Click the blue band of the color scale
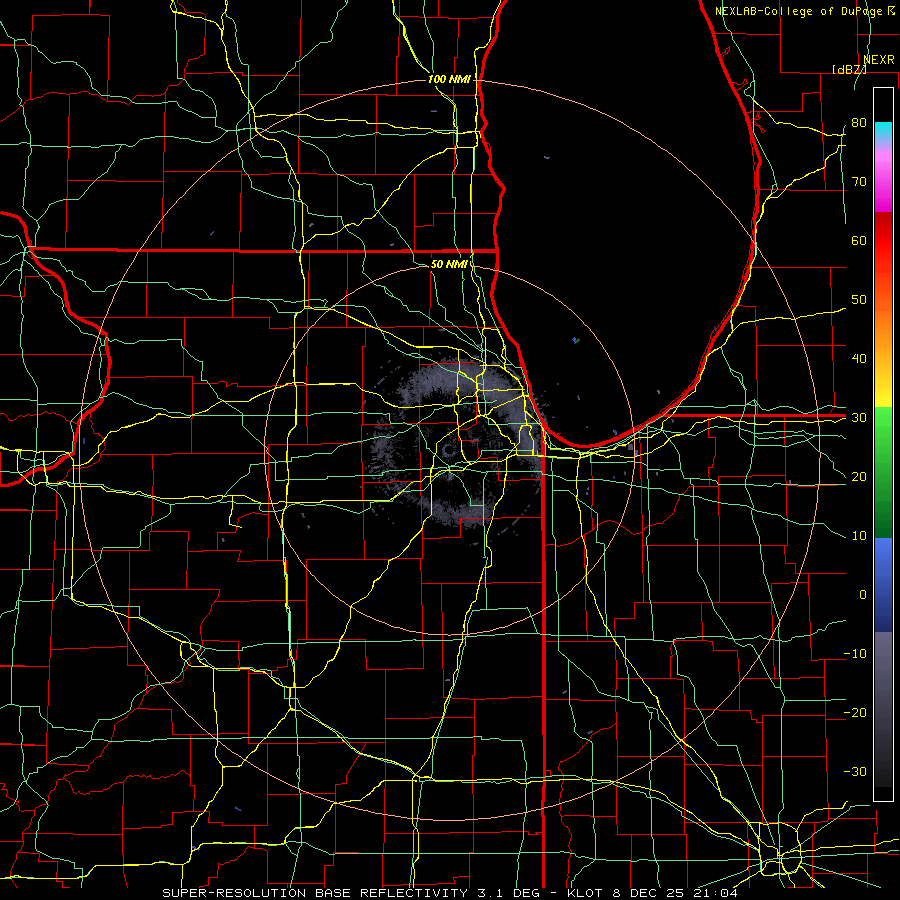The image size is (900, 900). (x=883, y=584)
